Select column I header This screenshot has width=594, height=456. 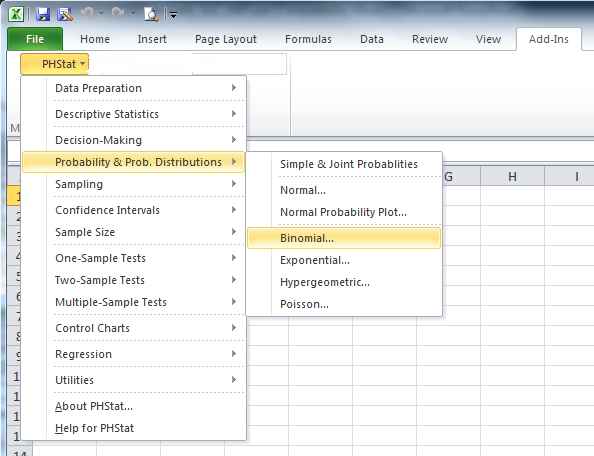point(569,176)
